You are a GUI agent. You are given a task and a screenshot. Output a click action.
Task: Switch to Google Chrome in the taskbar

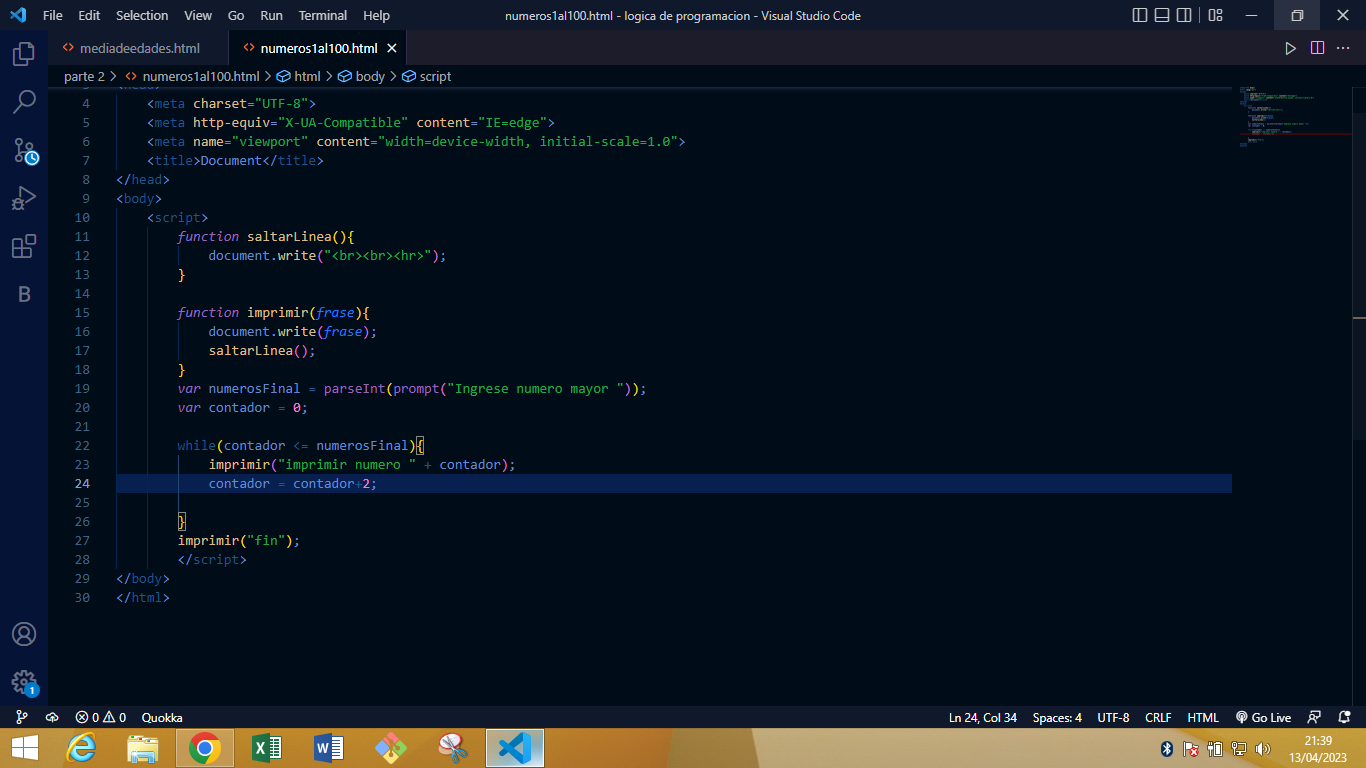click(205, 748)
